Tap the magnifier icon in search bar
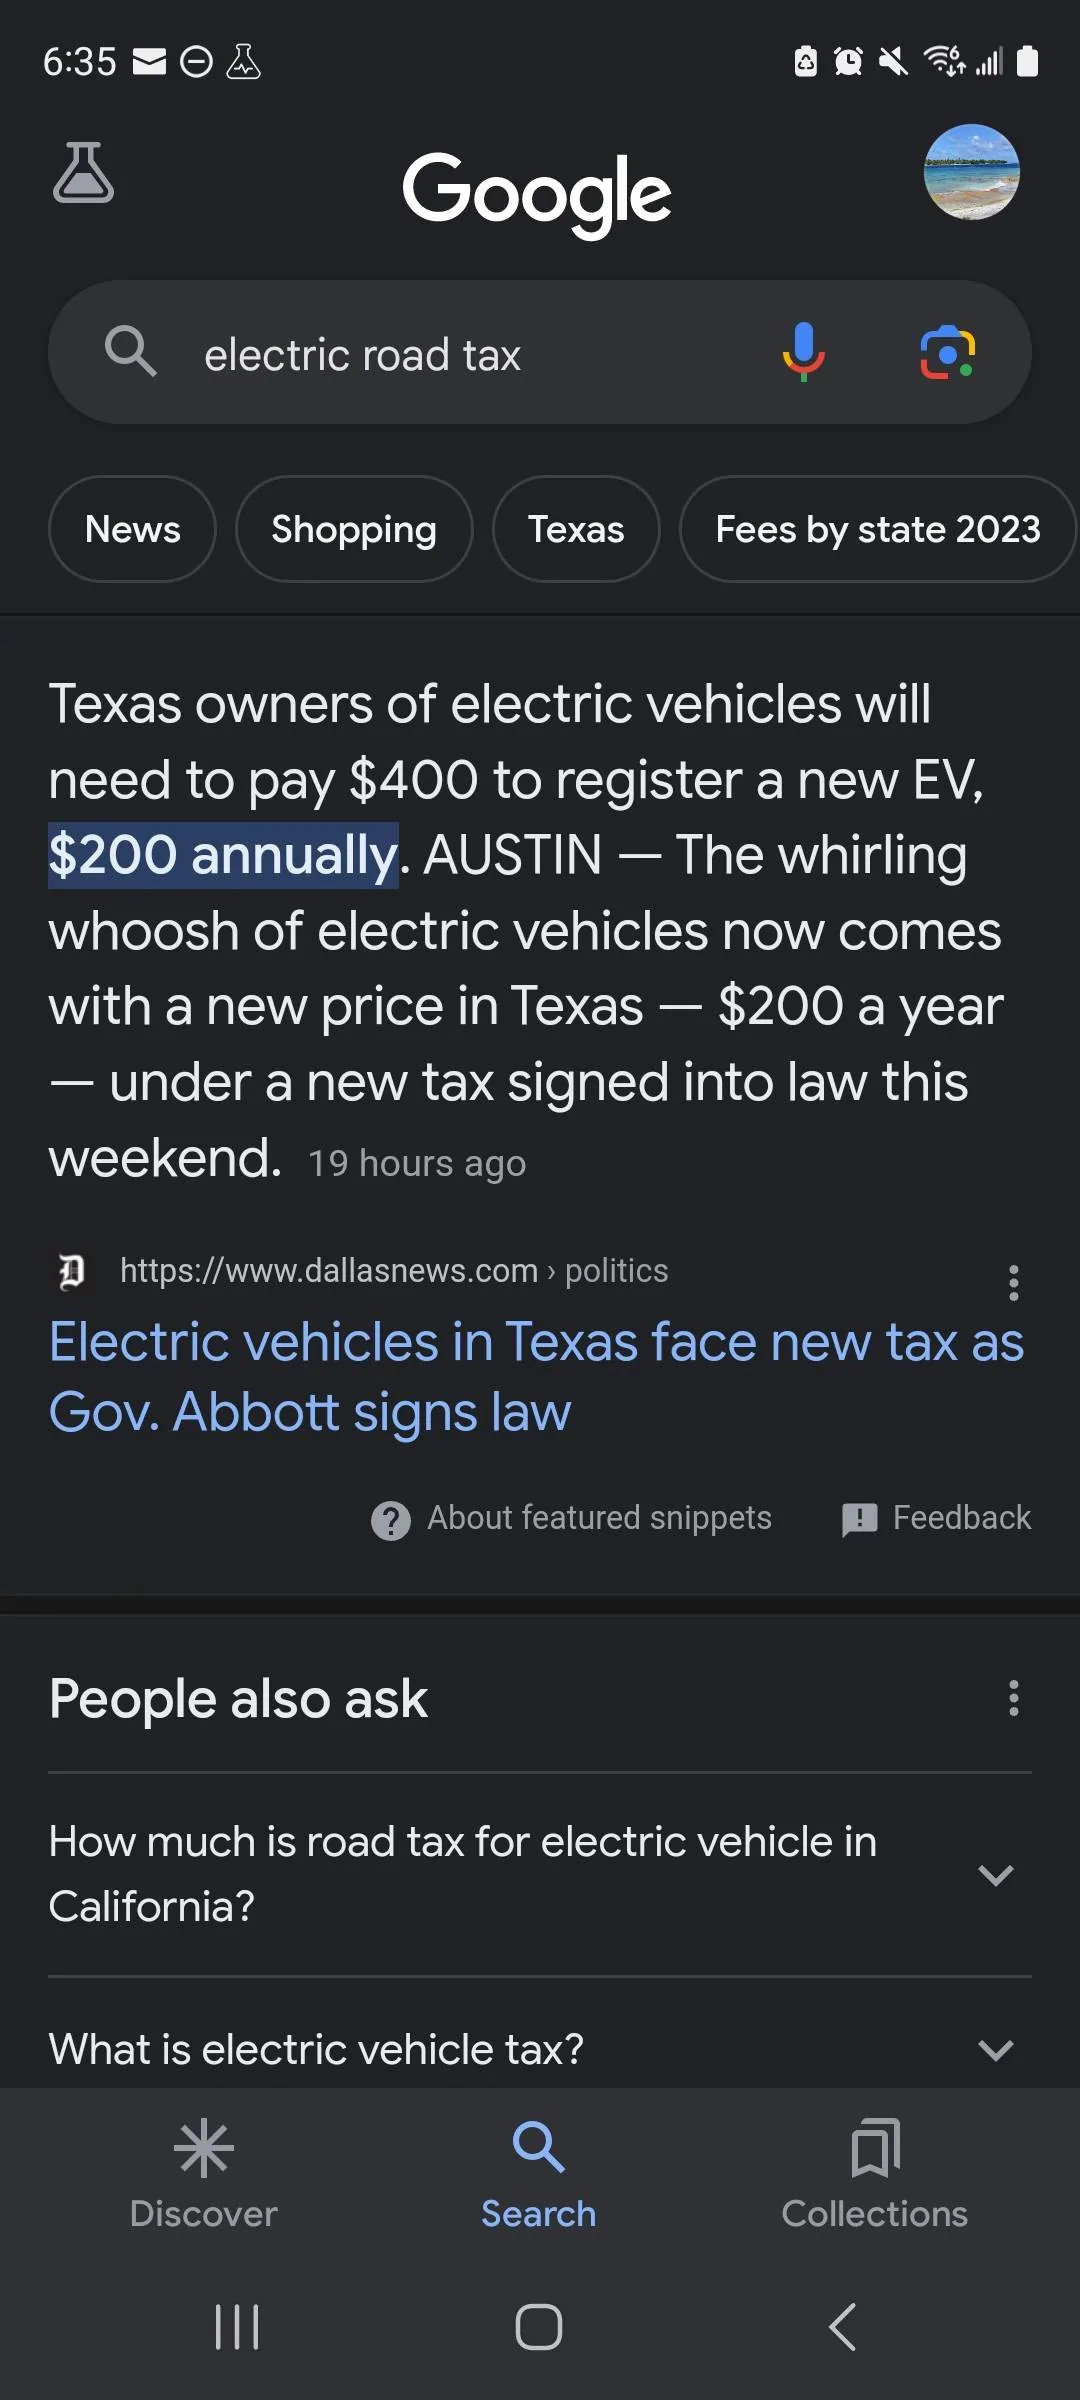The image size is (1080, 2400). pos(131,352)
